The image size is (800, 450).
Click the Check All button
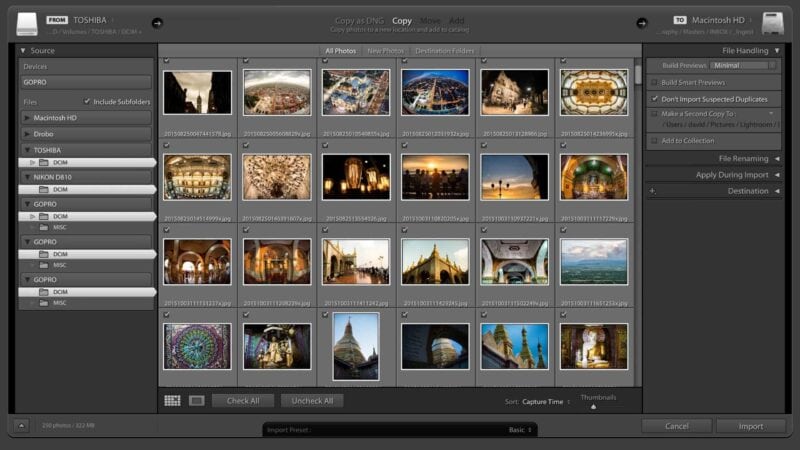243,401
